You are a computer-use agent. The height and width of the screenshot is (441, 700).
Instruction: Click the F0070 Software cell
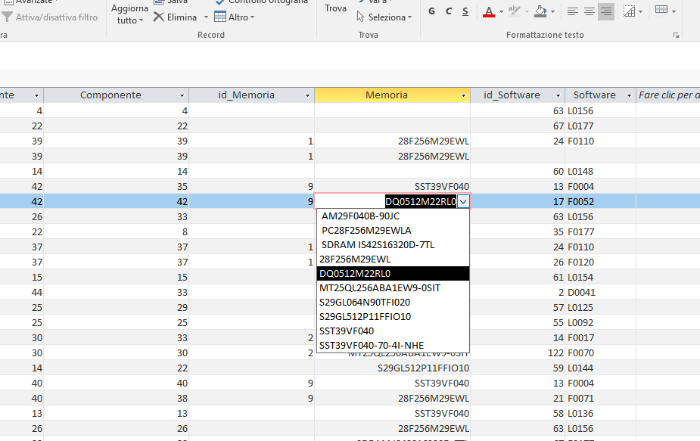click(600, 353)
